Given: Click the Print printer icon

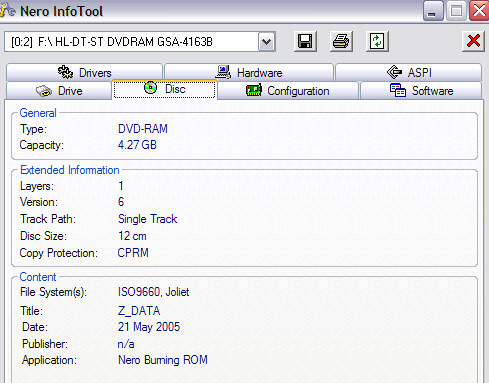Looking at the screenshot, I should tap(341, 42).
